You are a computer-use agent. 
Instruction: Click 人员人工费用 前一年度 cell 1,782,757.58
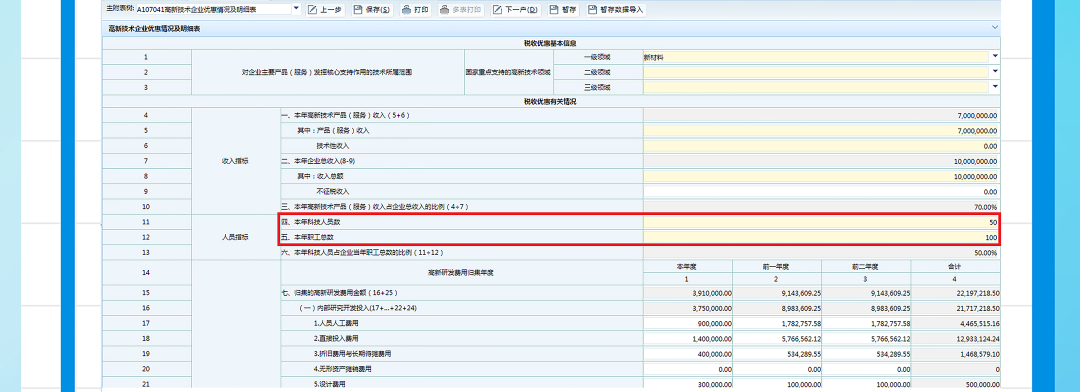point(778,323)
